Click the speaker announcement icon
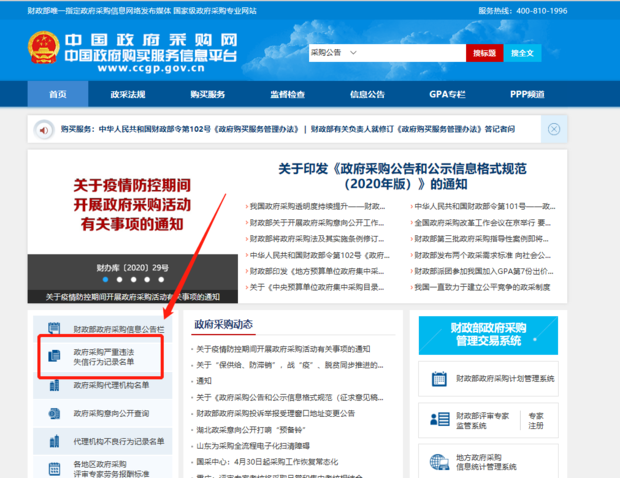The image size is (620, 478). click(44, 130)
